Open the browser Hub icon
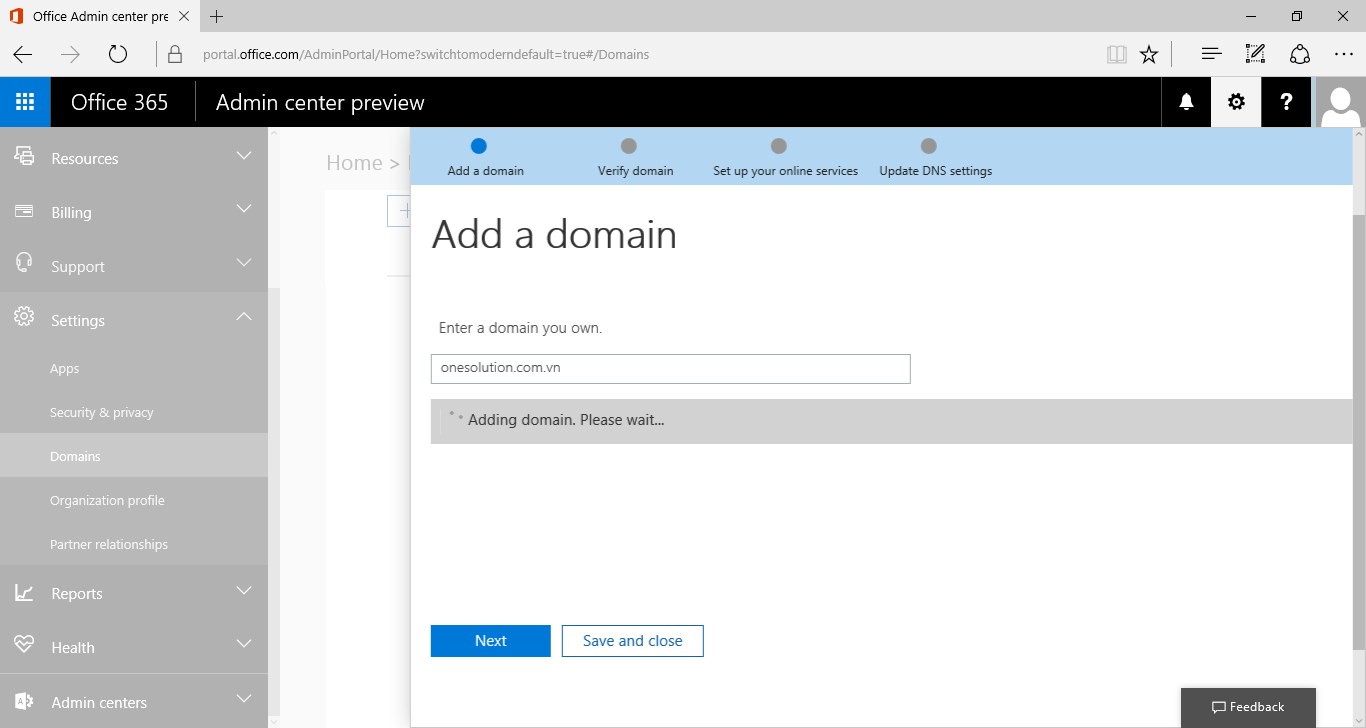 click(x=1211, y=54)
